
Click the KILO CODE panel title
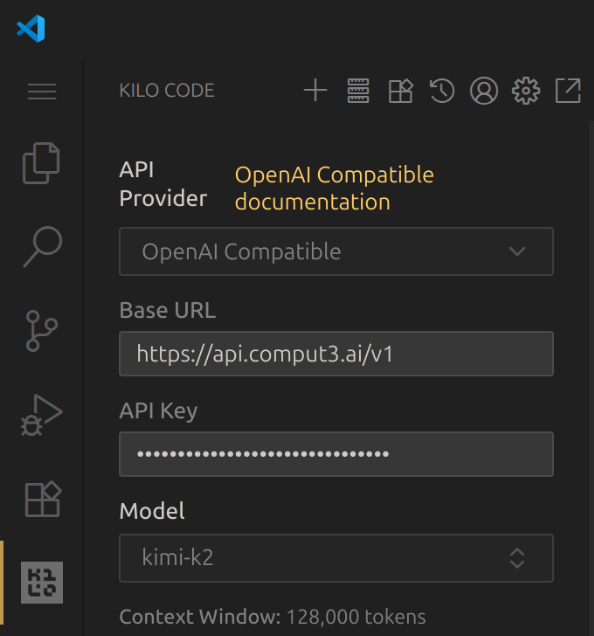click(x=167, y=90)
